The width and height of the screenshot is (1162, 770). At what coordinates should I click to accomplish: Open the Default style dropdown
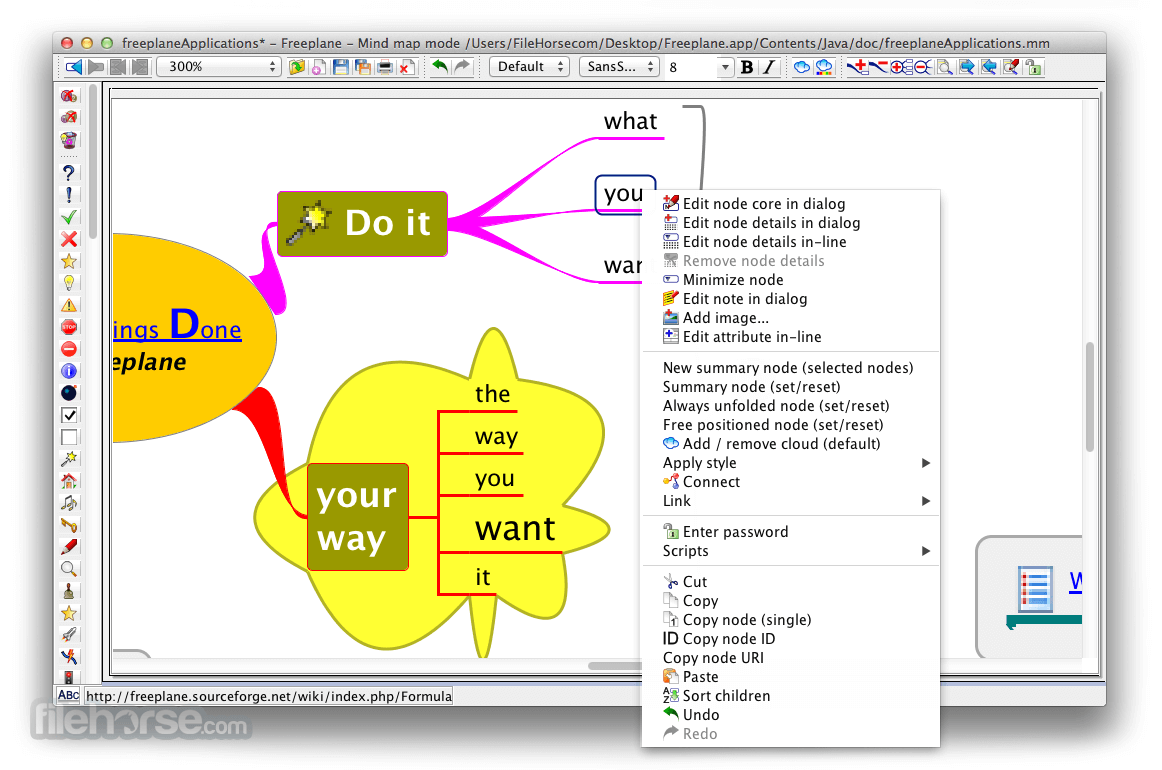point(529,67)
